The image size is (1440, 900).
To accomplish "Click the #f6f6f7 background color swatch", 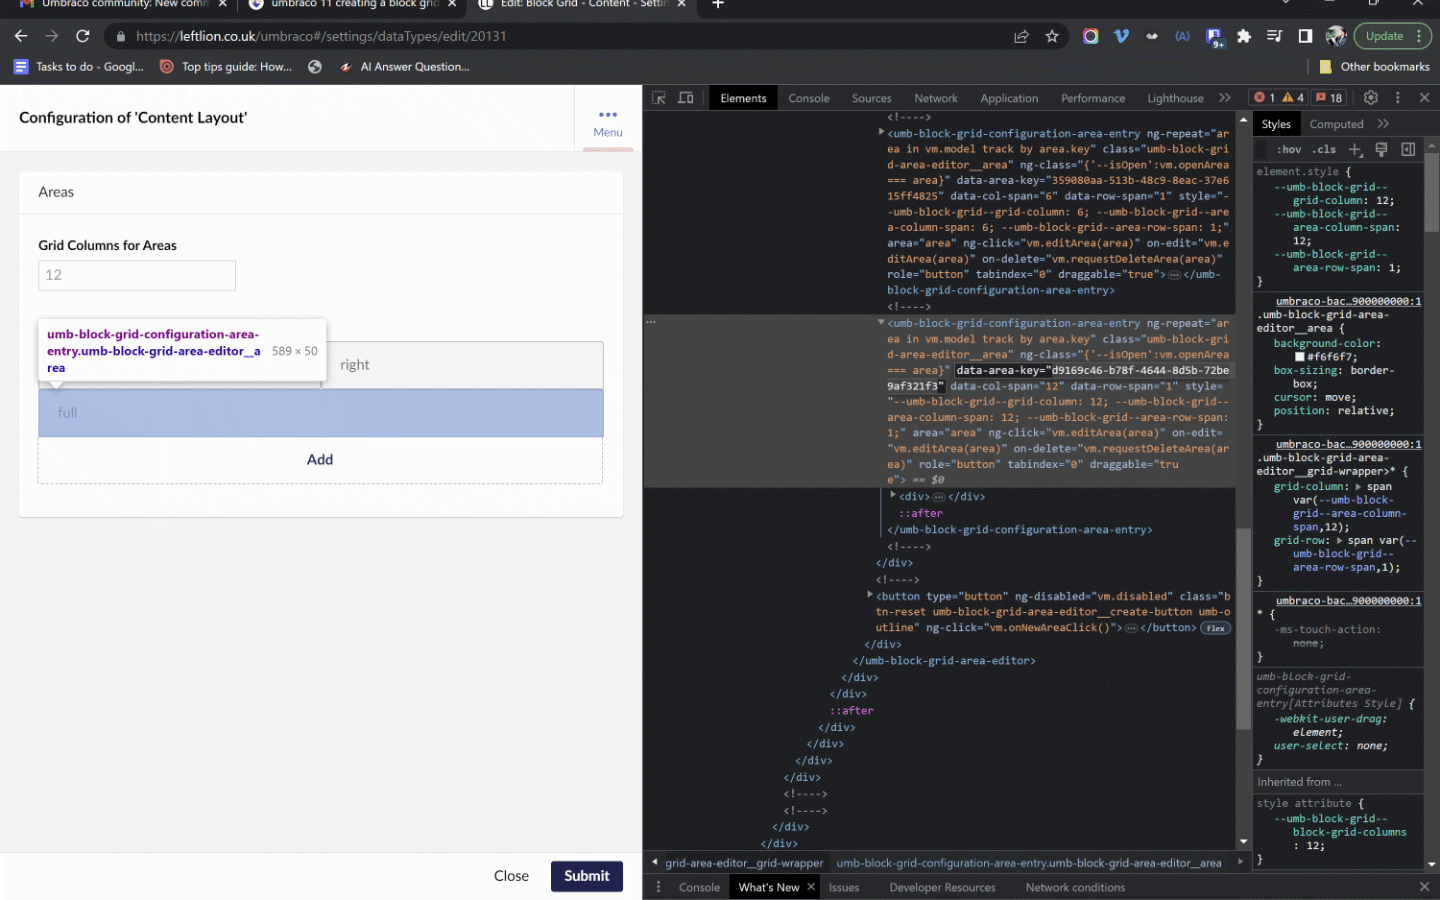I will 1300,357.
